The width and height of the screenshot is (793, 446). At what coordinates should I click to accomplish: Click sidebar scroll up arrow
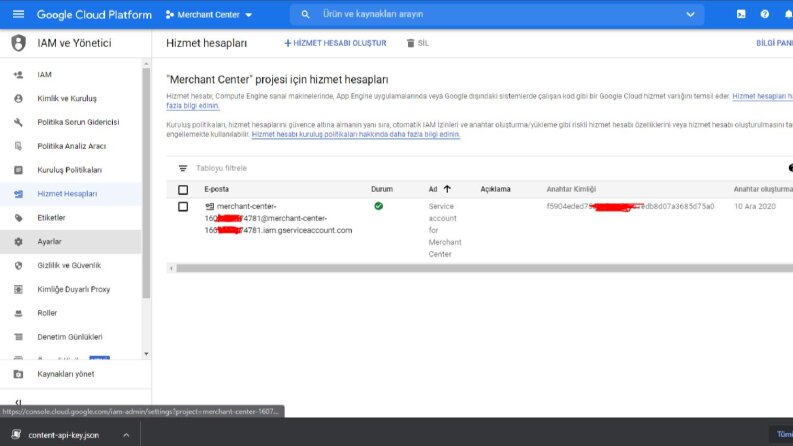tap(146, 64)
